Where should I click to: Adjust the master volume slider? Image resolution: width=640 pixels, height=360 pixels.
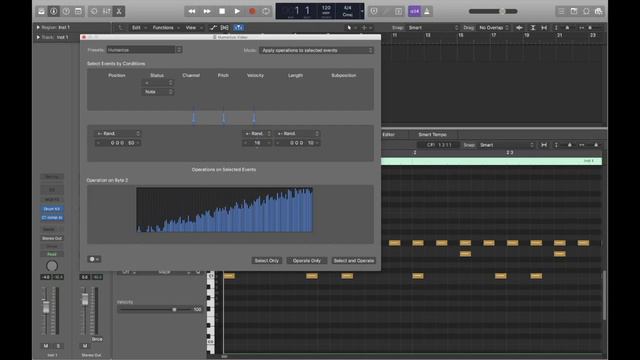(493, 11)
